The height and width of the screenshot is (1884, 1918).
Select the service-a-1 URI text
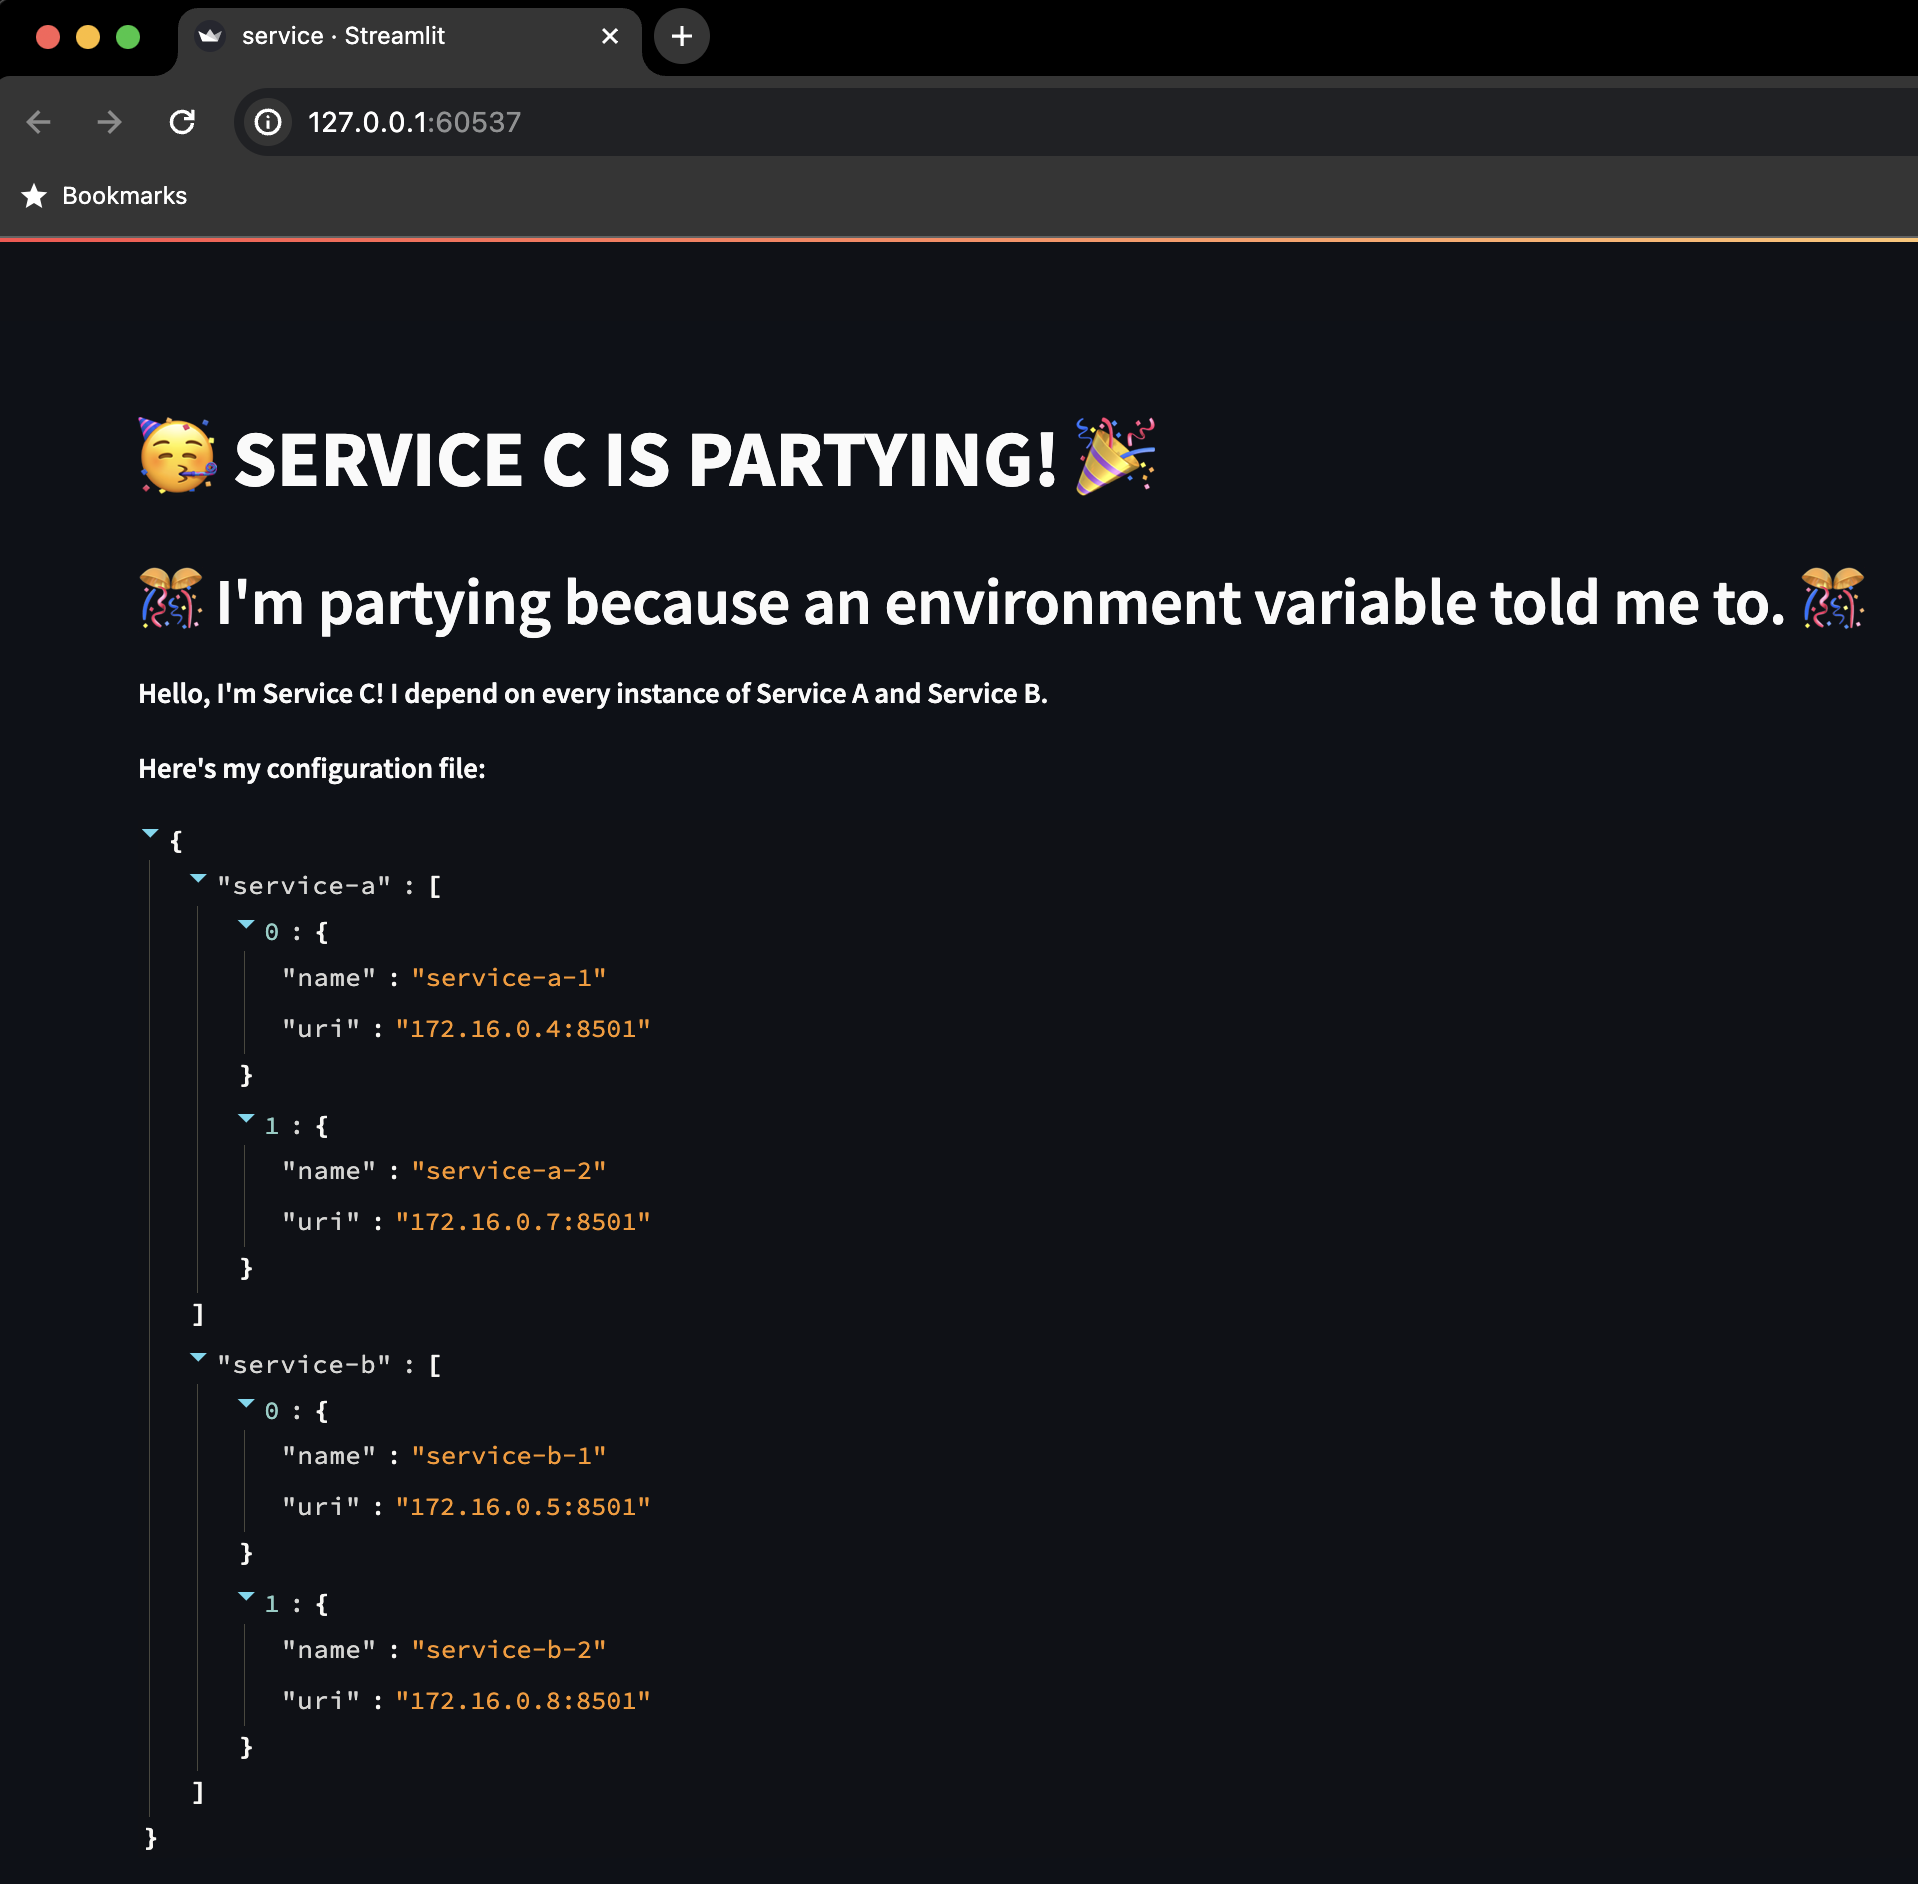[522, 1029]
